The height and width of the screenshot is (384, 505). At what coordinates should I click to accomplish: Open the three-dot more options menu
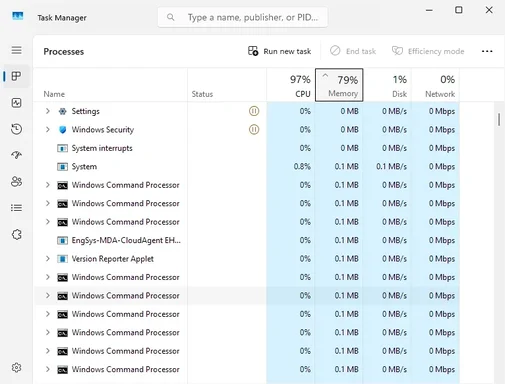[x=487, y=51]
